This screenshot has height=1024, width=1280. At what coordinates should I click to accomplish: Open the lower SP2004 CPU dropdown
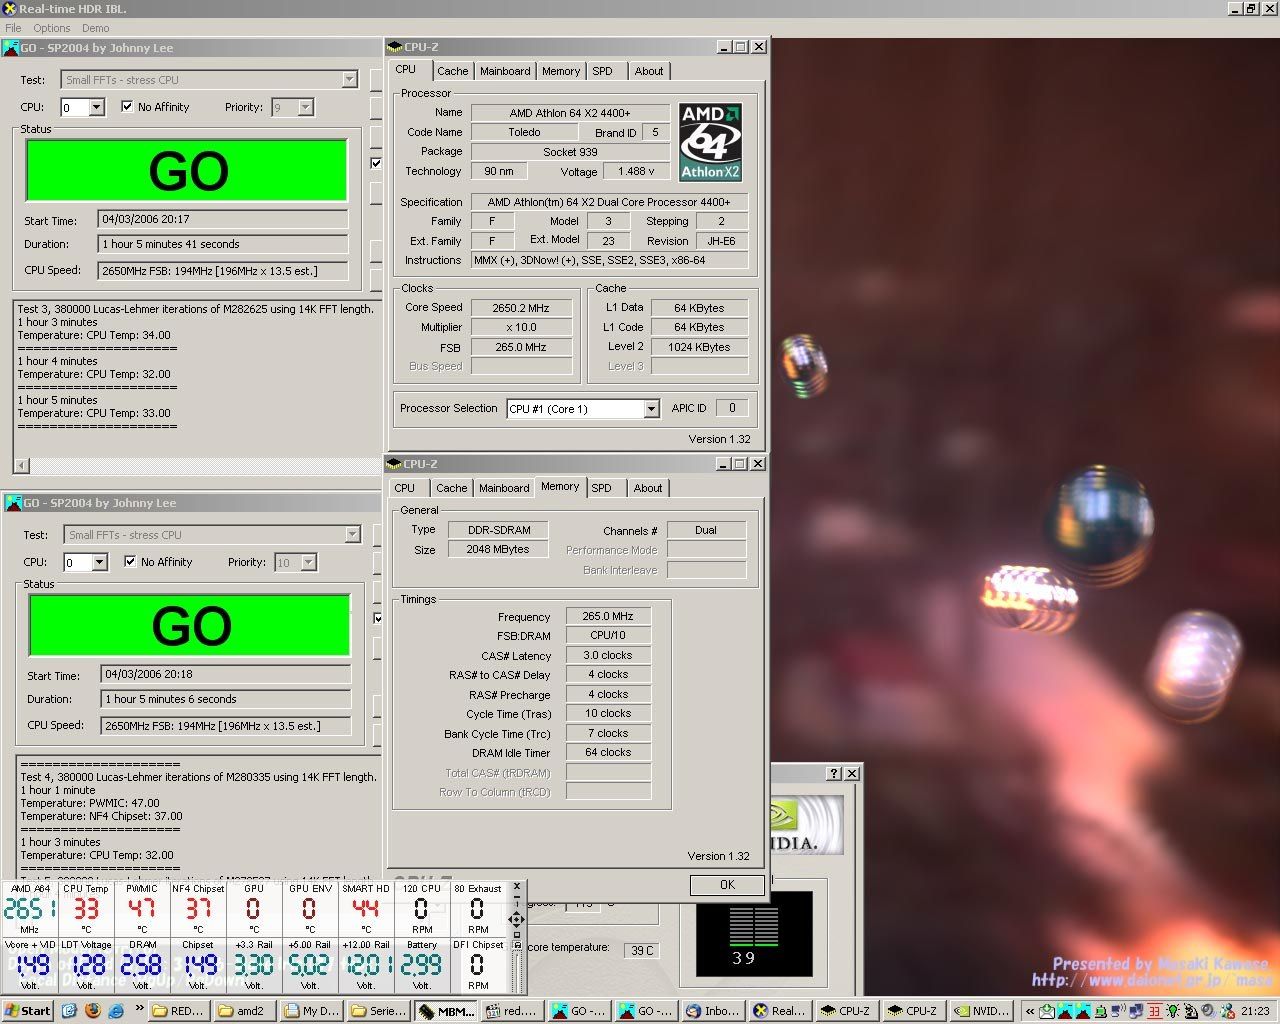click(x=100, y=562)
